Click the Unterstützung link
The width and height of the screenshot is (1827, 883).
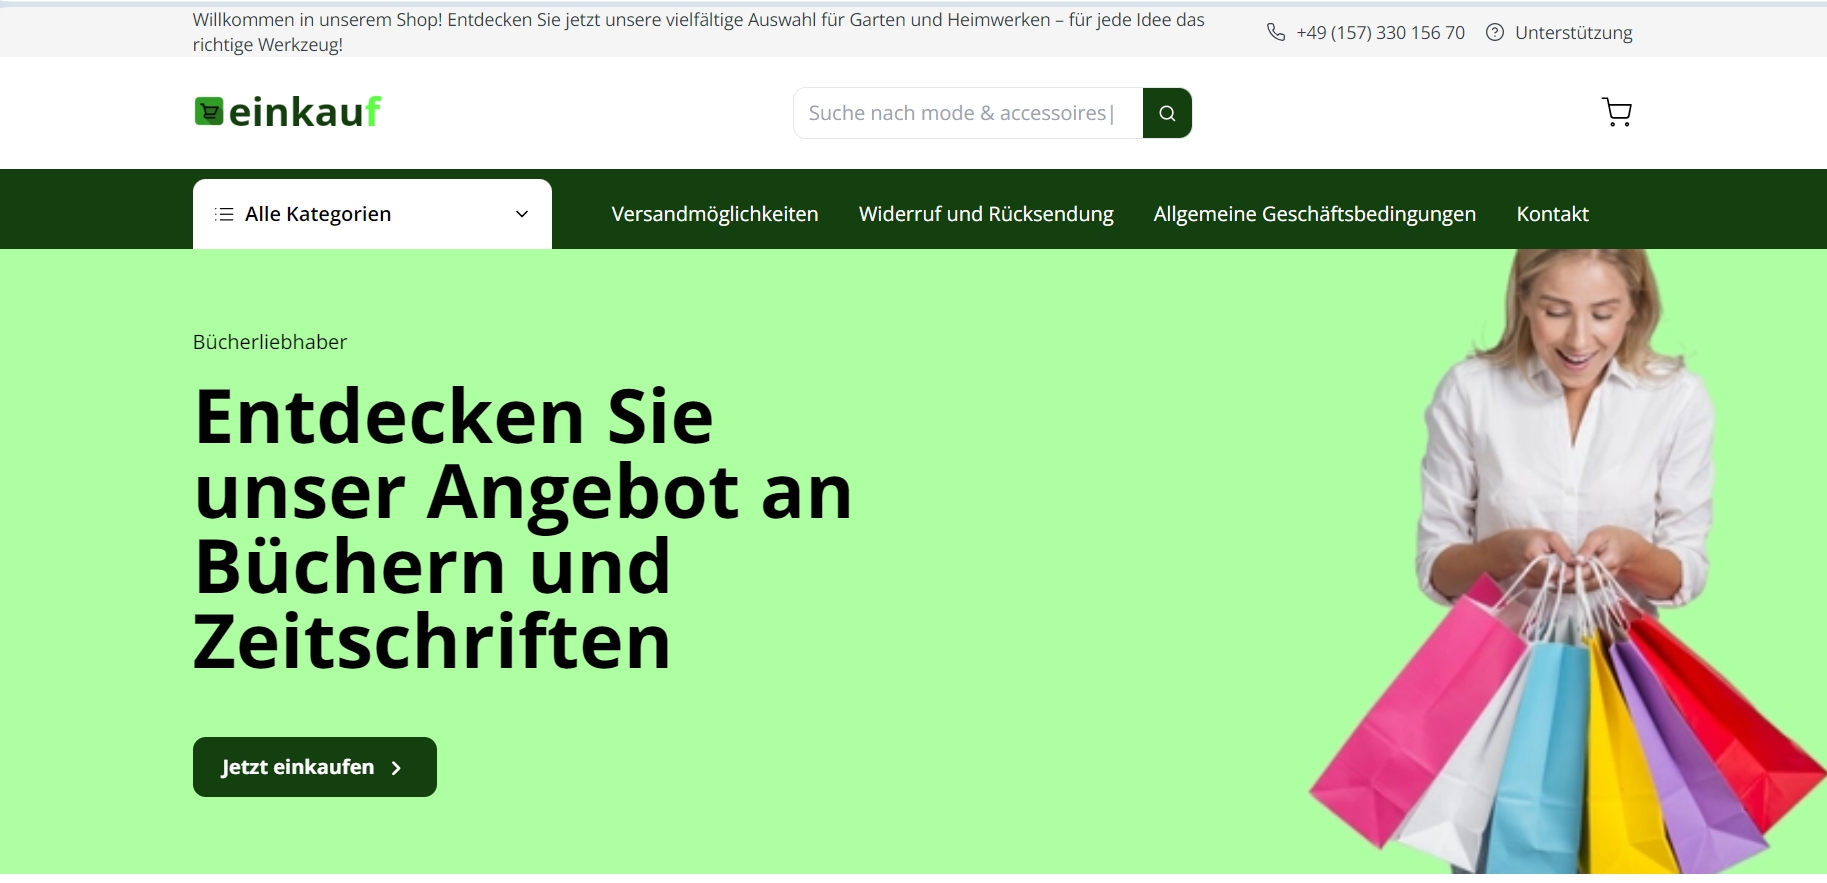click(x=1573, y=32)
